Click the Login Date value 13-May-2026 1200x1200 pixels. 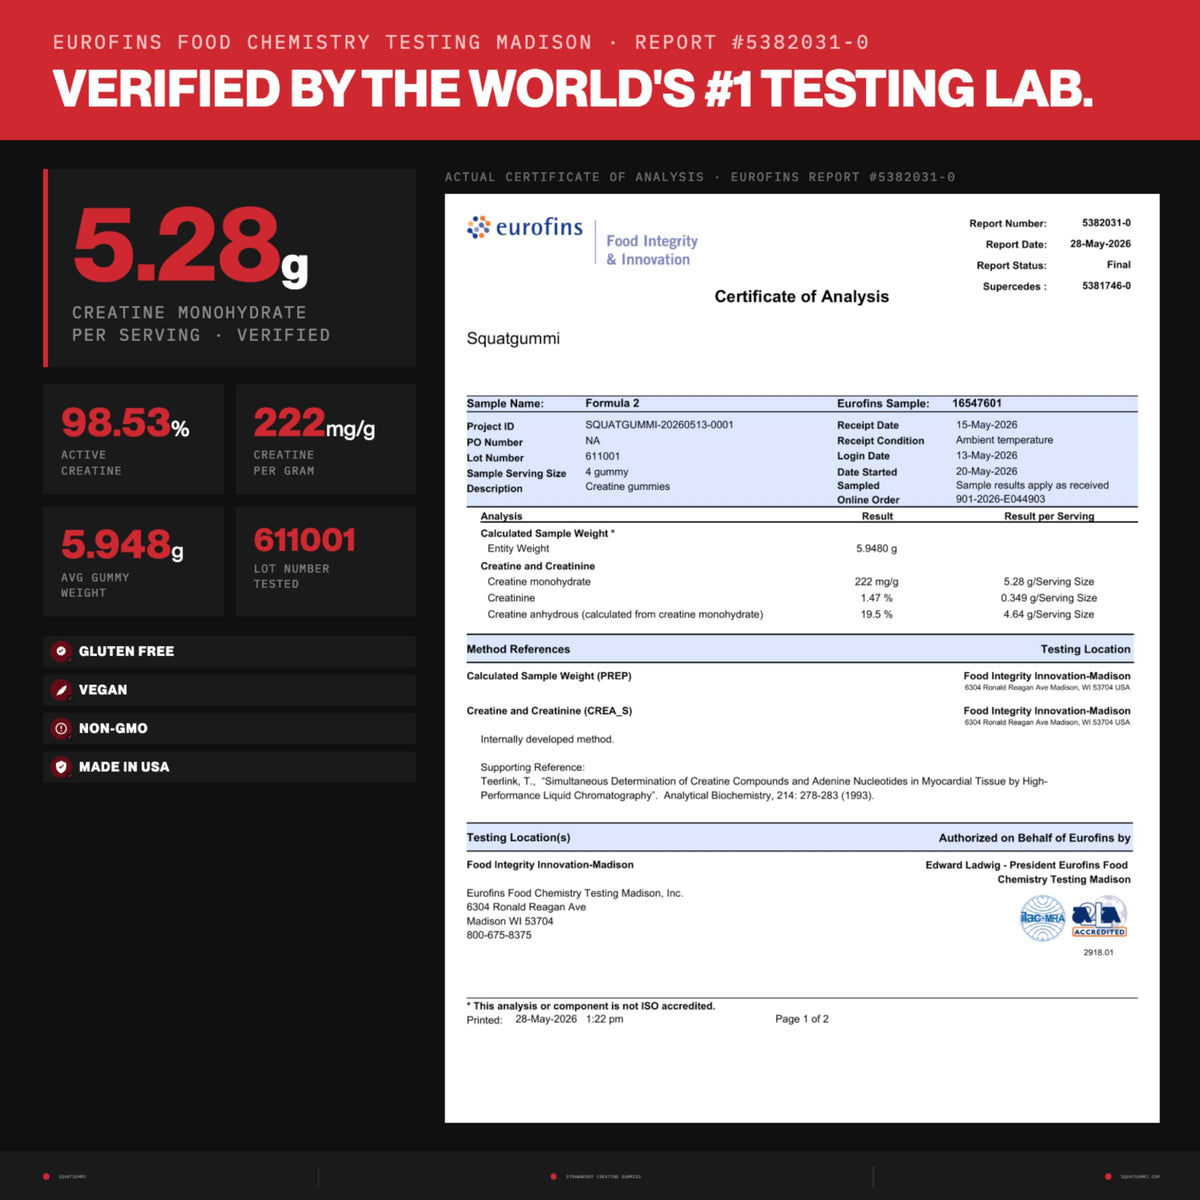(x=986, y=456)
